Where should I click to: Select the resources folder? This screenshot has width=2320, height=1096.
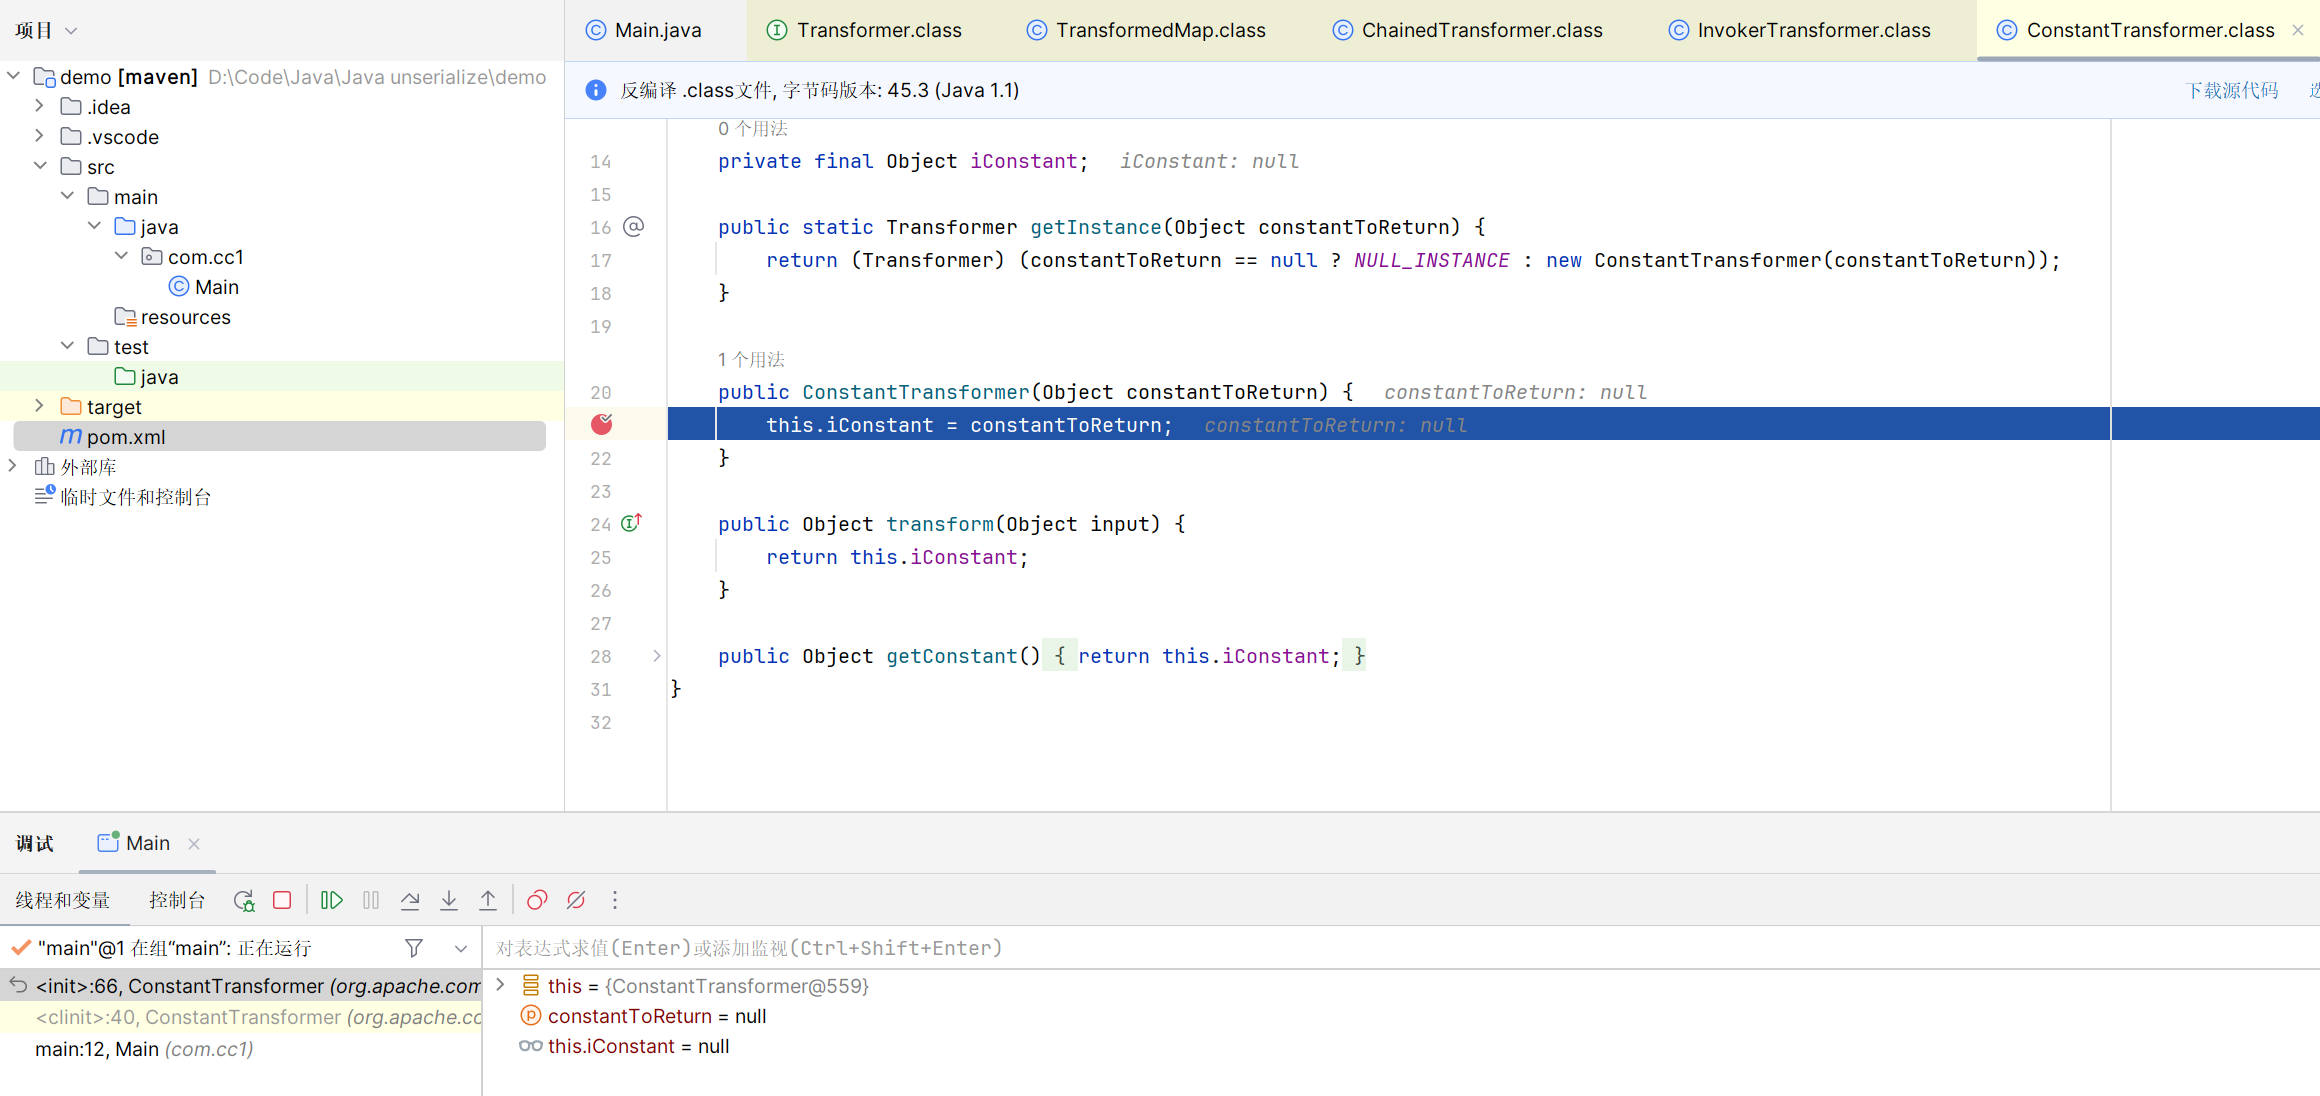tap(172, 317)
